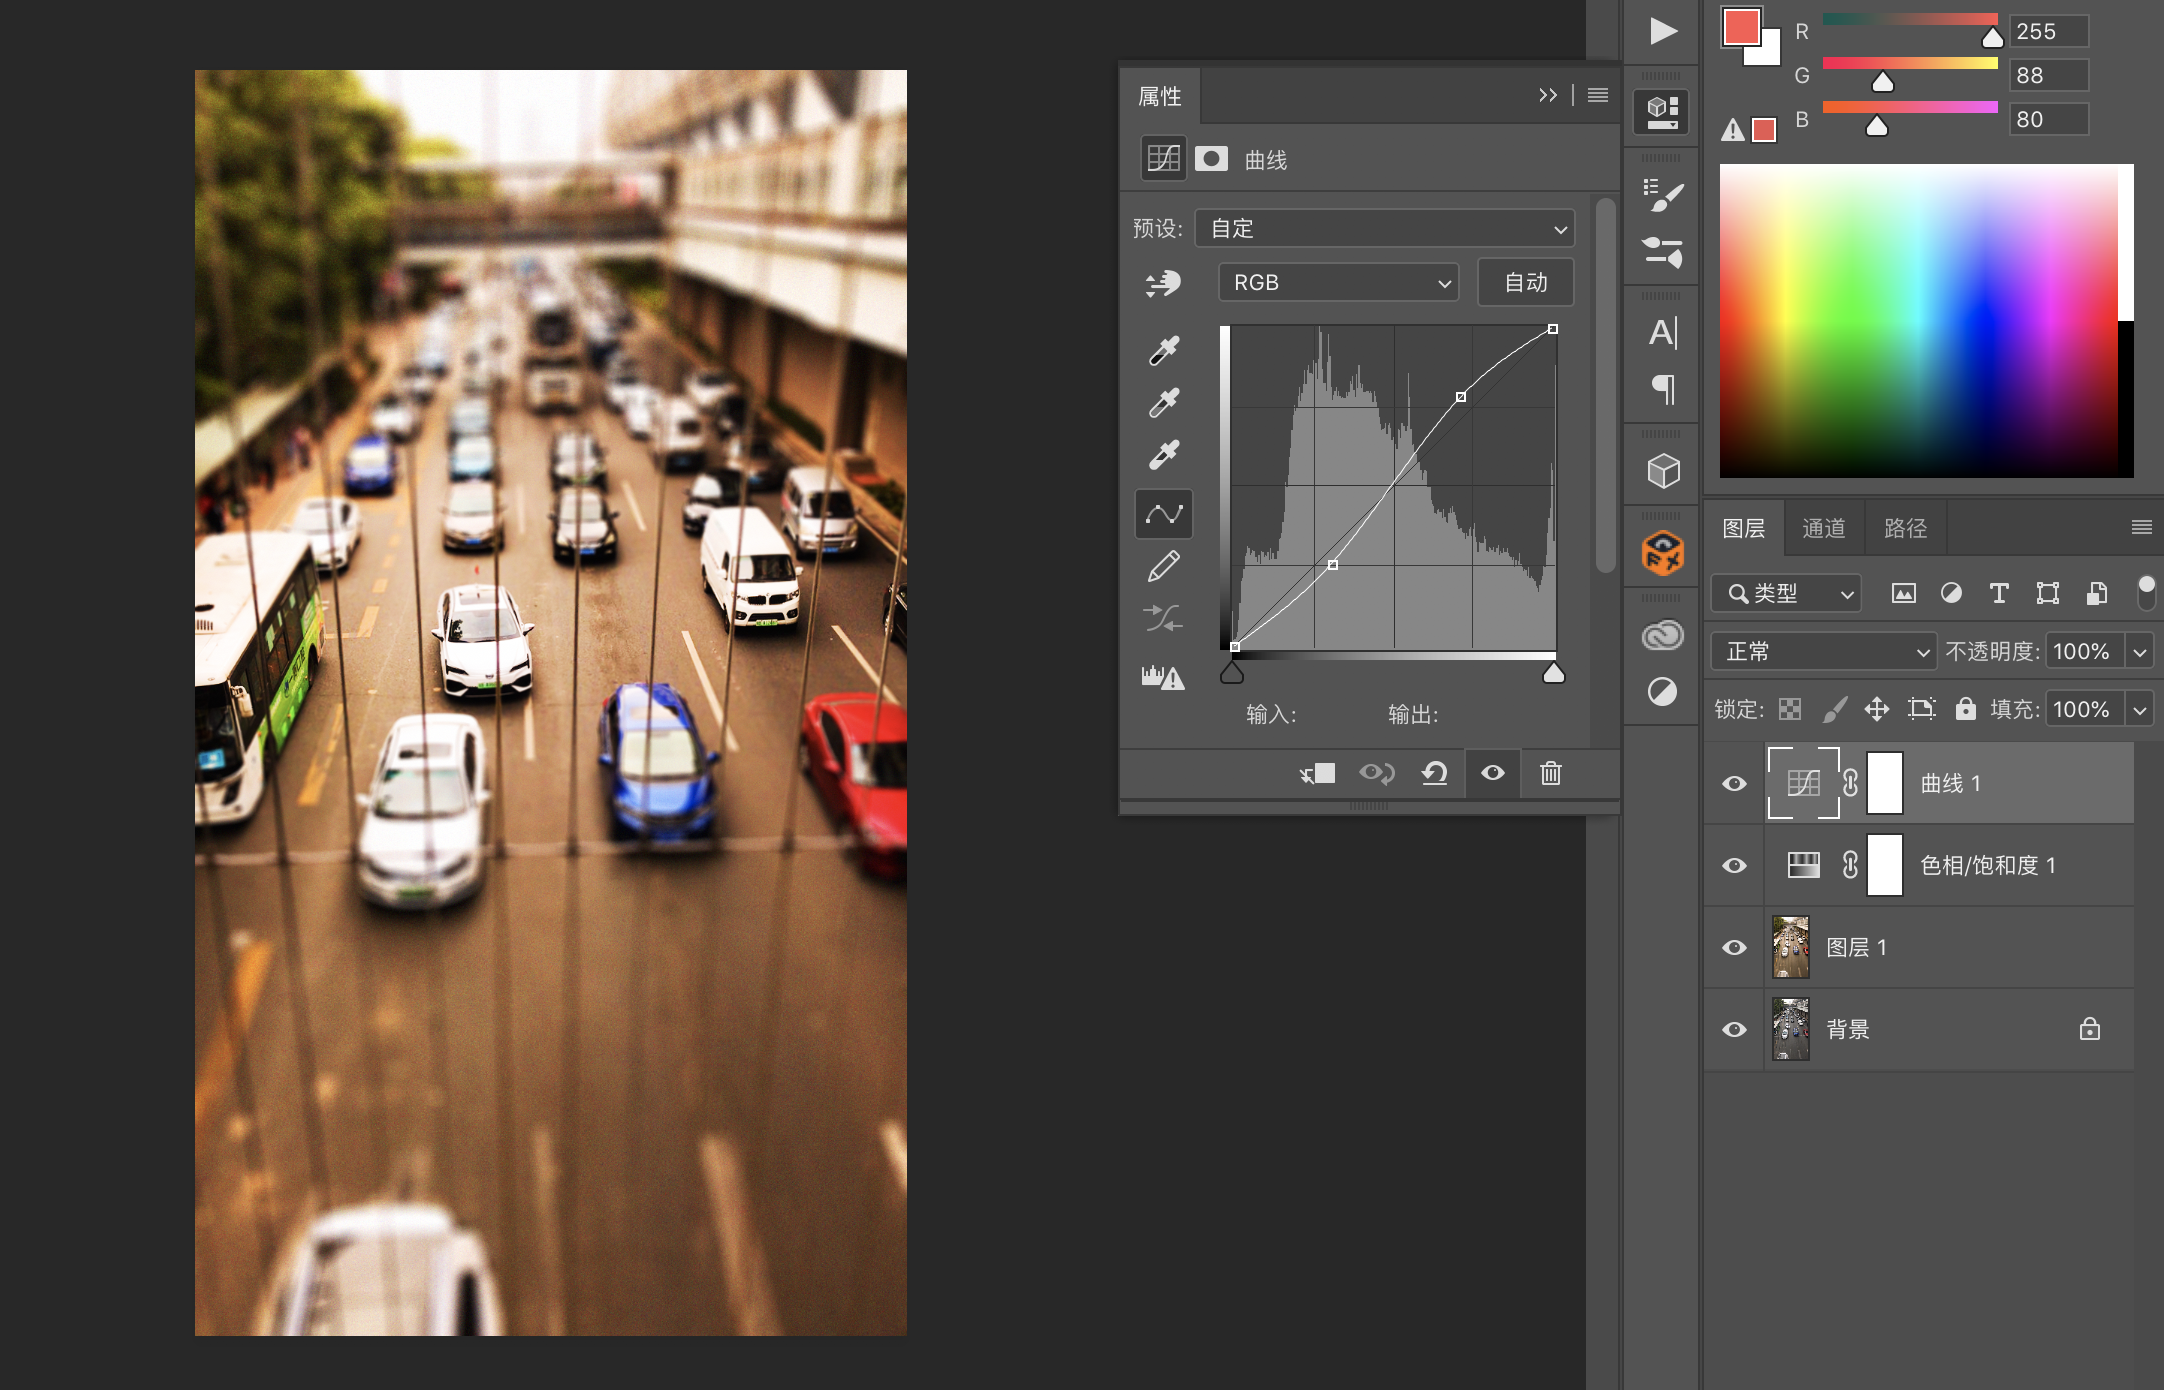This screenshot has width=2164, height=1390.
Task: Delete the adjustment layer with trash icon
Action: click(x=1550, y=773)
